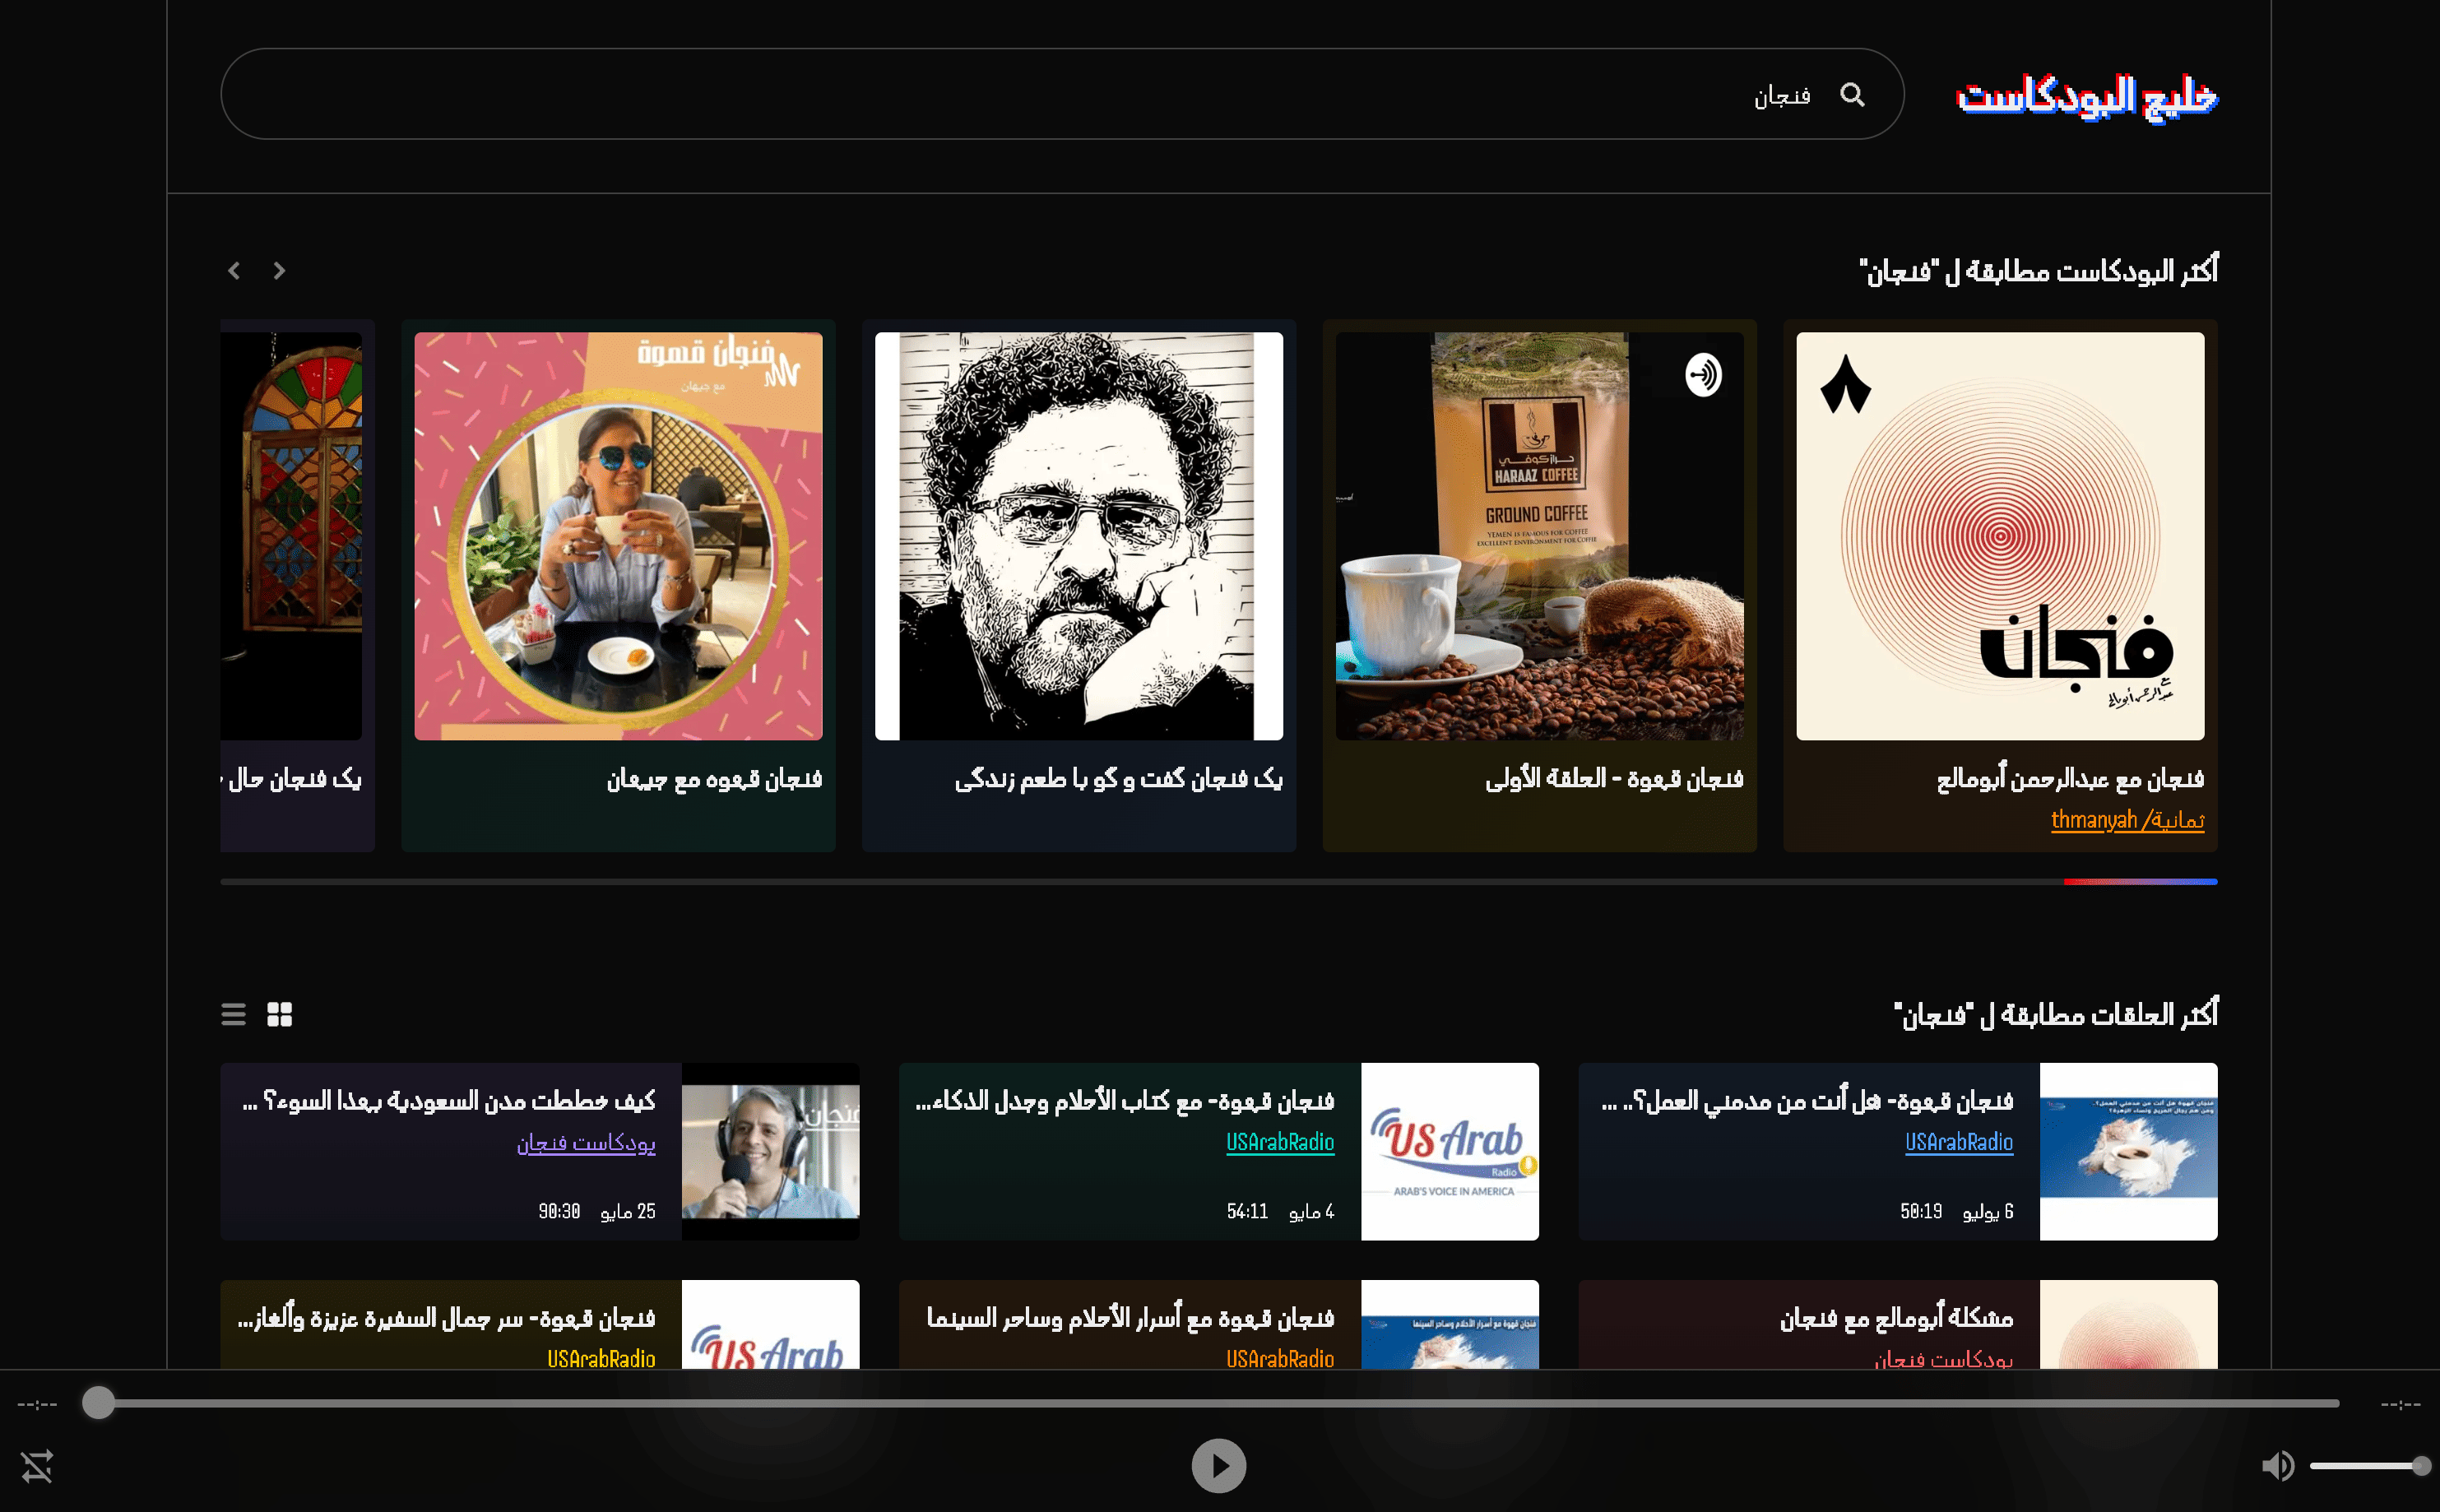The height and width of the screenshot is (1512, 2440).
Task: Click the search magnifier icon
Action: coord(1852,95)
